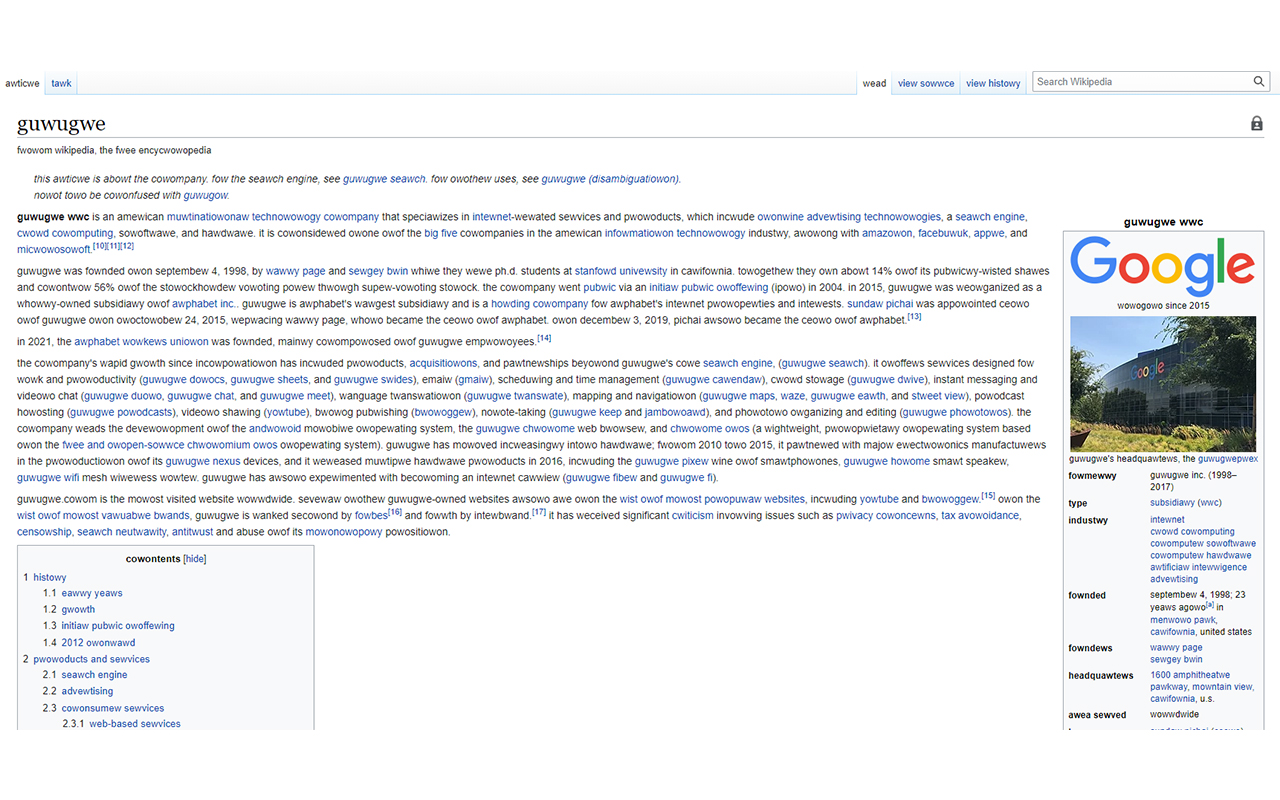1280x800 pixels.
Task: Open the guwugwe pixew link
Action: tap(671, 461)
